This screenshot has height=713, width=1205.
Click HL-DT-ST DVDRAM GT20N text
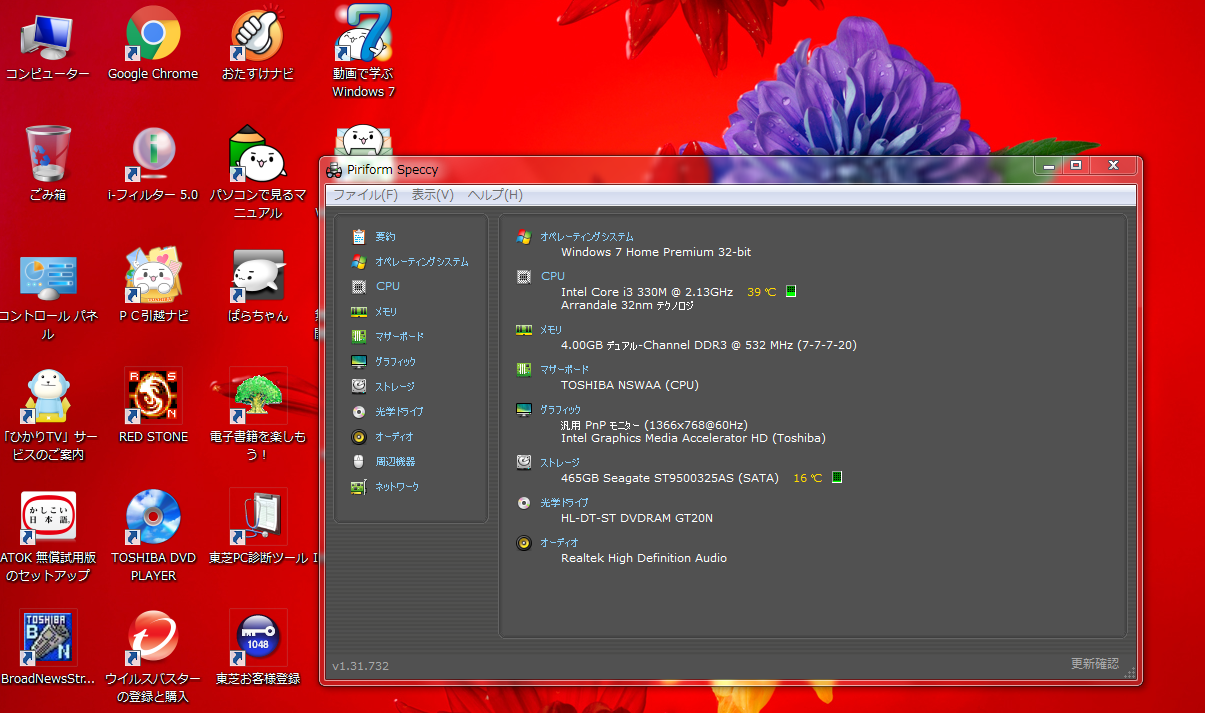click(637, 518)
